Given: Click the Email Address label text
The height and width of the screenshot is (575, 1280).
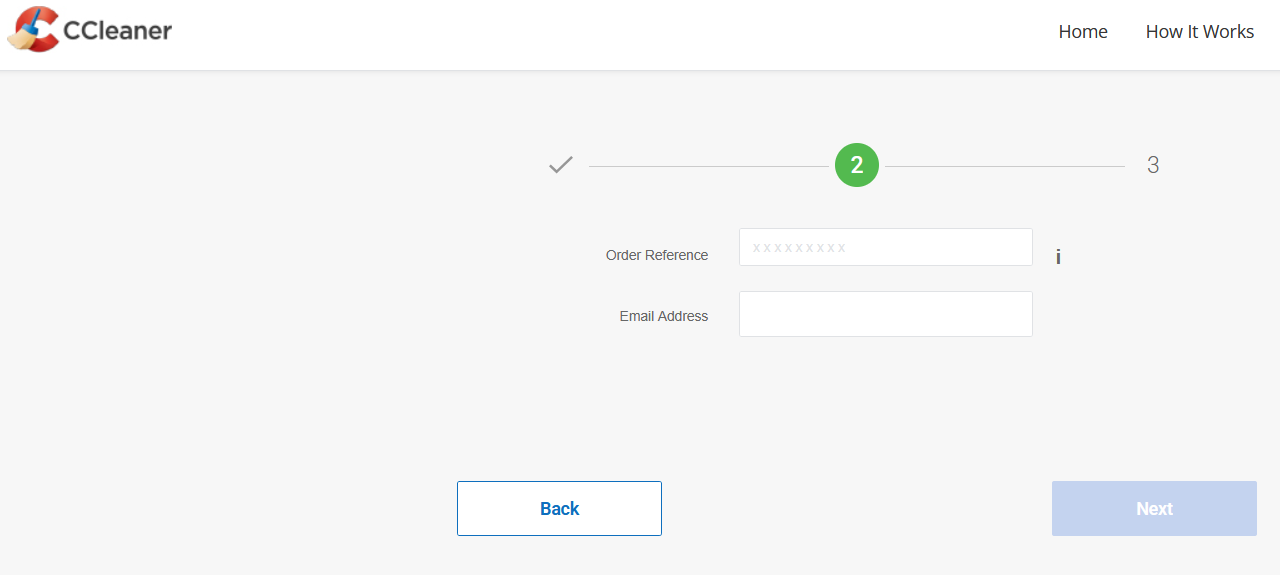Looking at the screenshot, I should coord(664,316).
